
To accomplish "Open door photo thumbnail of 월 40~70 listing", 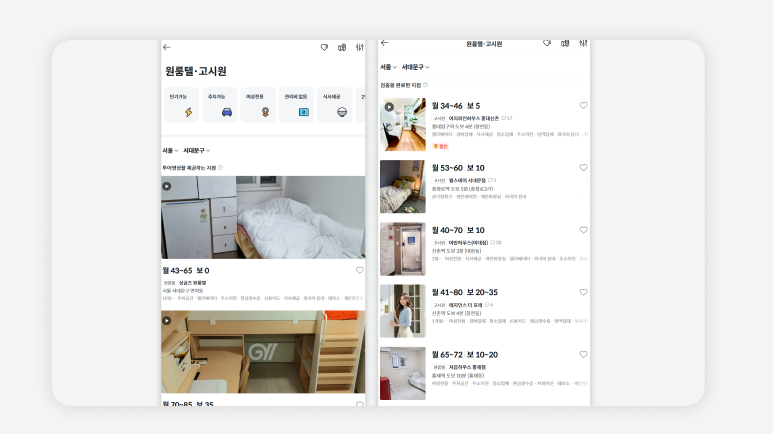I will point(403,249).
